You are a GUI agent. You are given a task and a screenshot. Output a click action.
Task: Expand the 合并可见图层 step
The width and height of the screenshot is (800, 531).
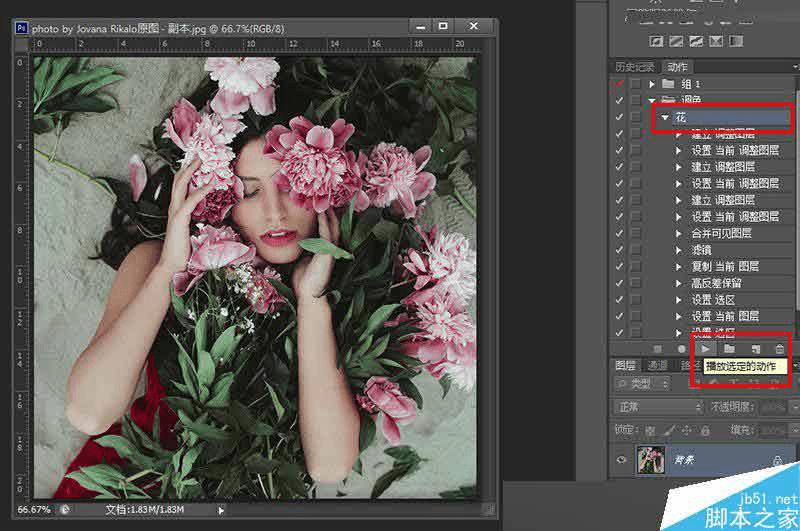tap(678, 233)
